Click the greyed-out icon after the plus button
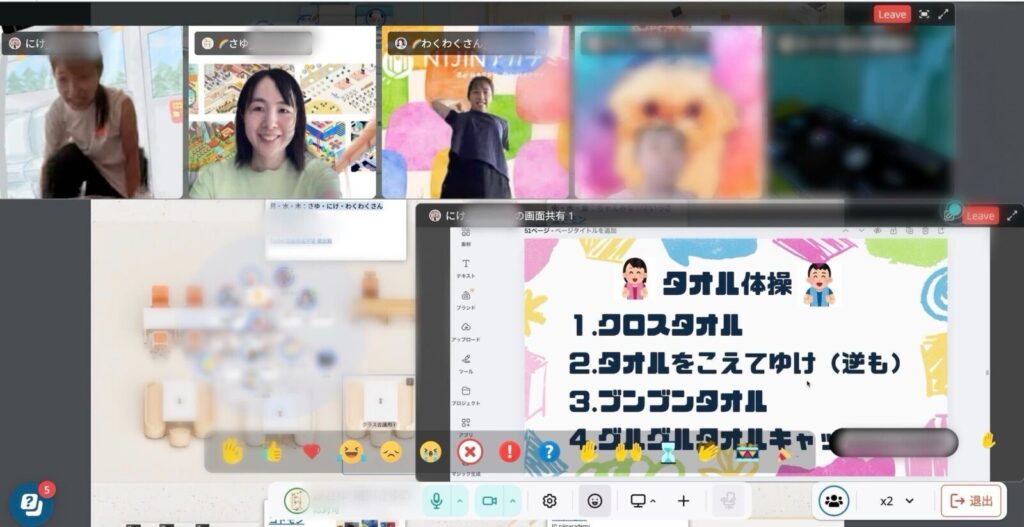The width and height of the screenshot is (1024, 527). tap(728, 501)
